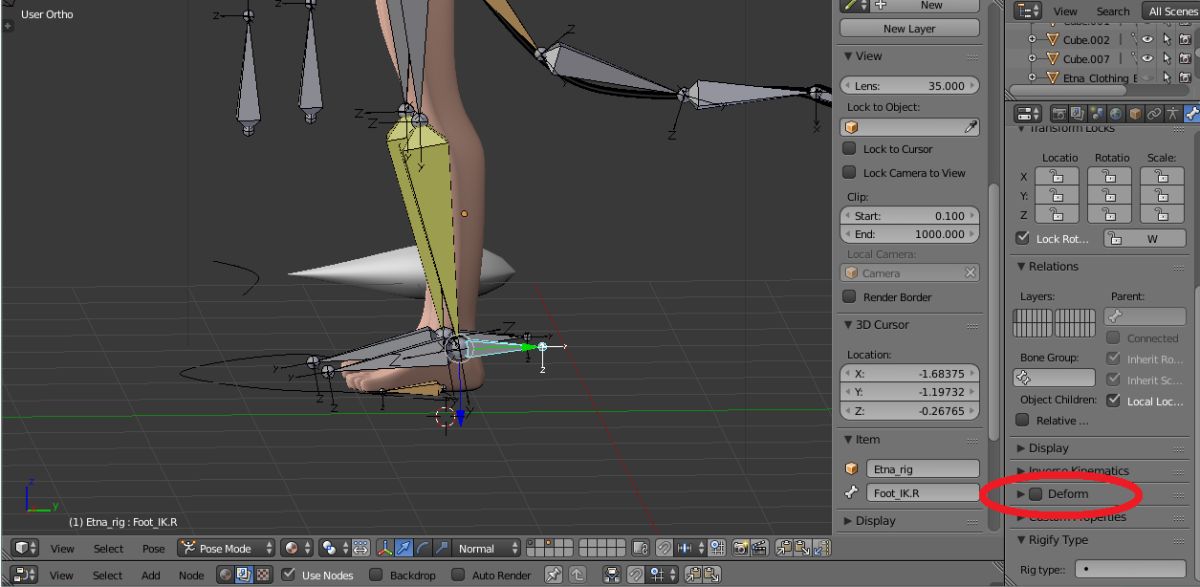Open the Node menu in node editor
The image size is (1200, 587).
click(x=190, y=575)
